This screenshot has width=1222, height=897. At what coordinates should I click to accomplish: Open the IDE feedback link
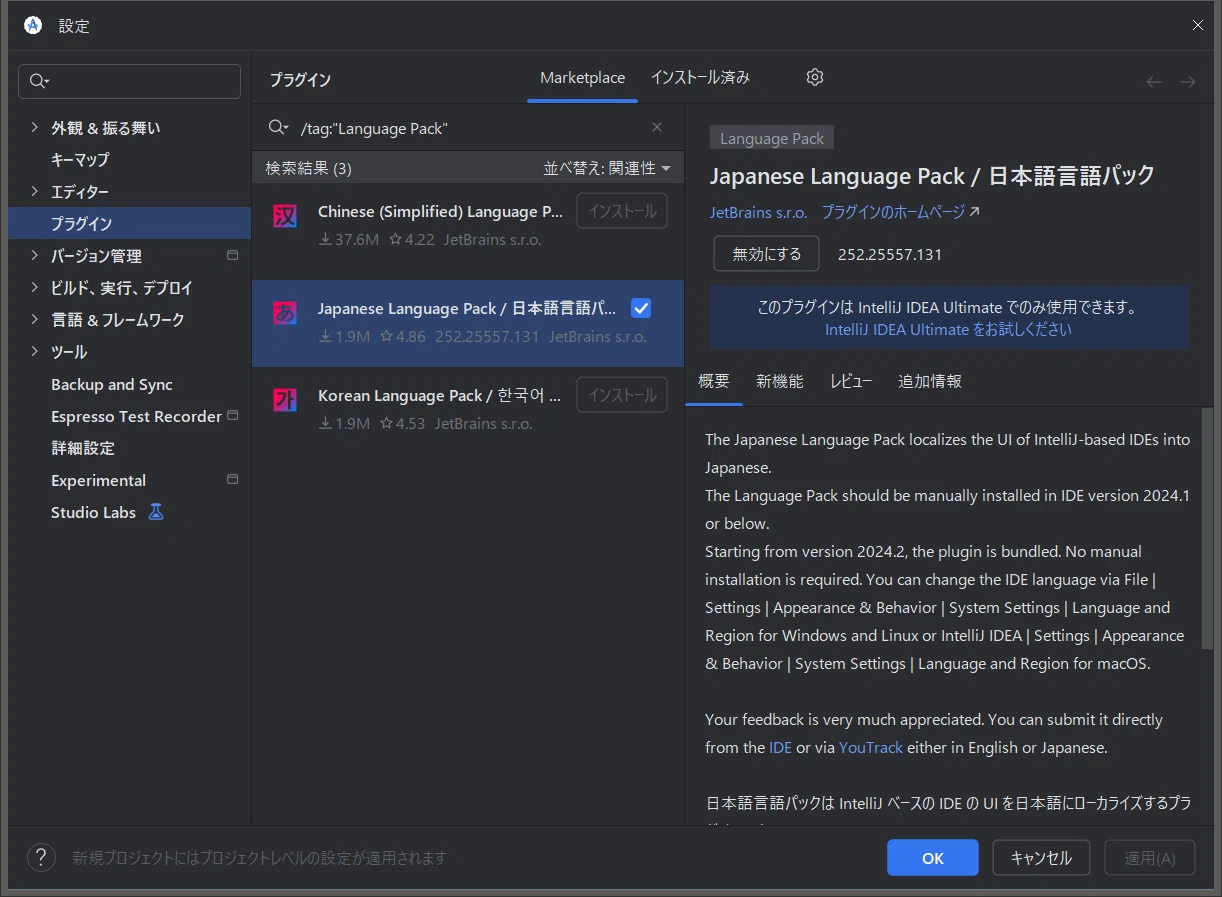tap(780, 747)
